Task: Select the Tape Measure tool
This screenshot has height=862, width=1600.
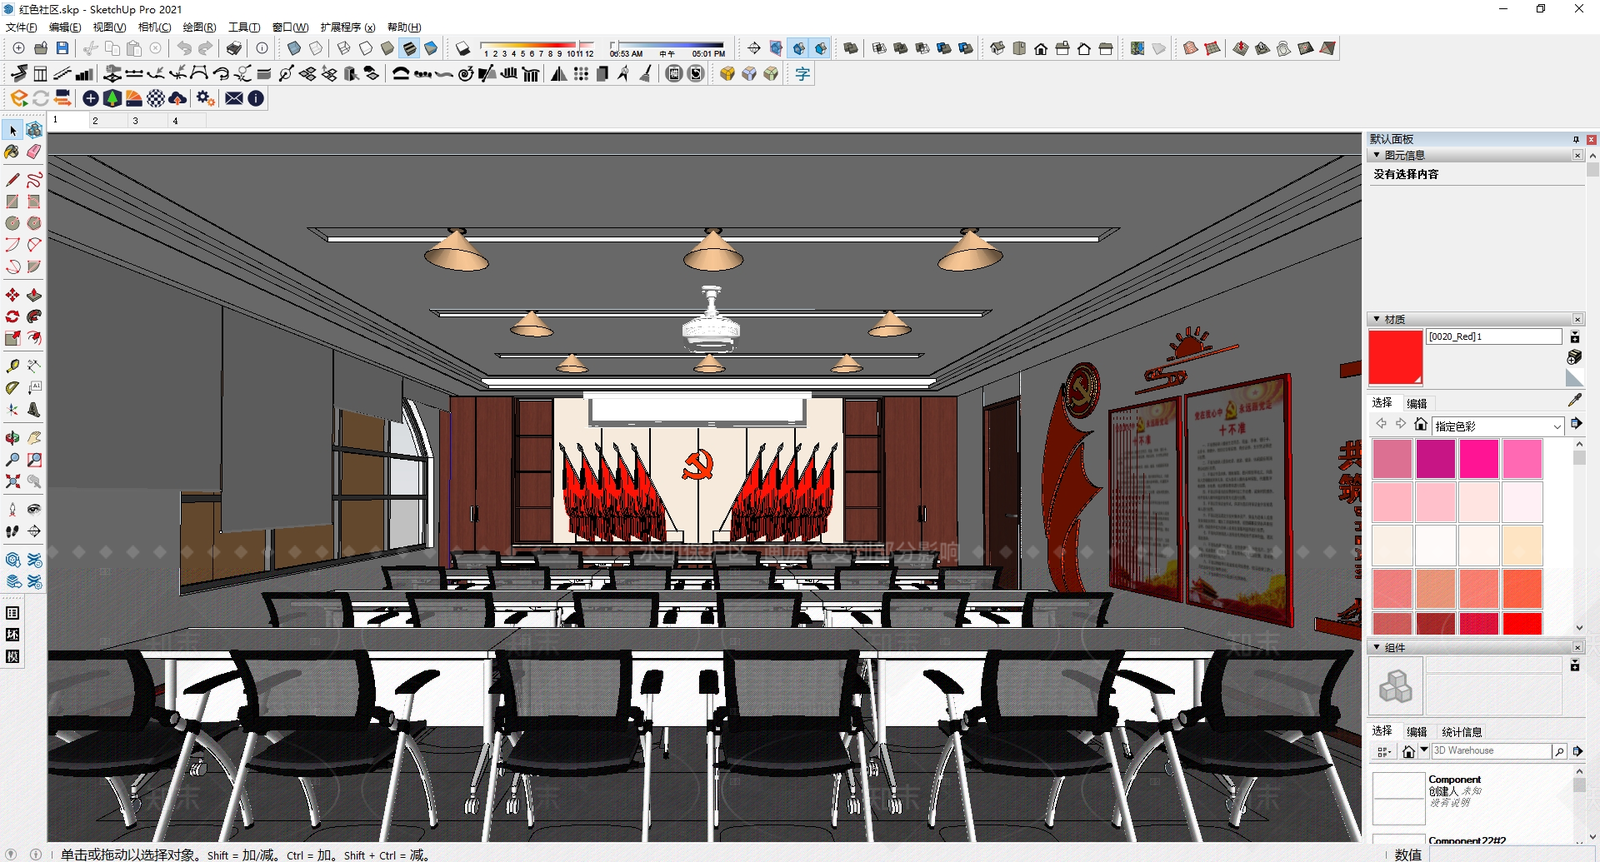Action: [x=12, y=366]
